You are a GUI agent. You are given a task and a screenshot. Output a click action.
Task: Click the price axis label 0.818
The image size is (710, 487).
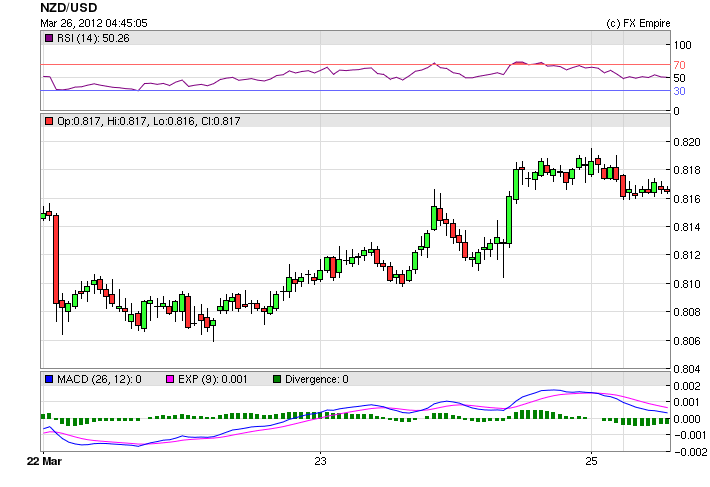(x=687, y=171)
